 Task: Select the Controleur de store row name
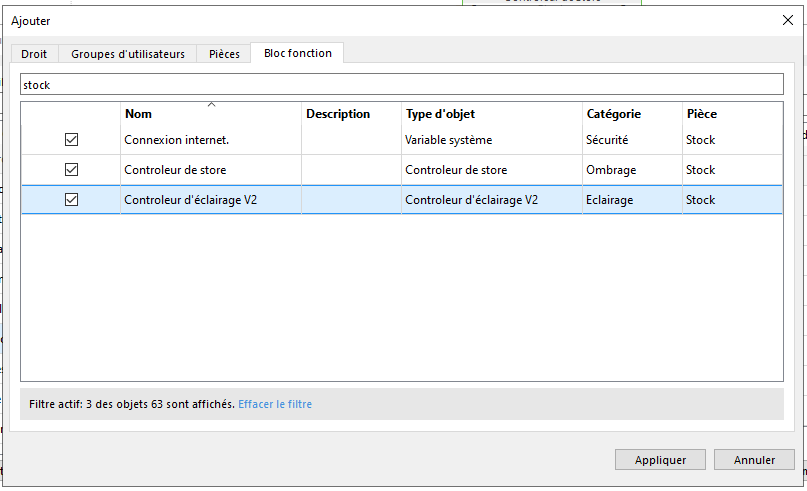pos(175,170)
